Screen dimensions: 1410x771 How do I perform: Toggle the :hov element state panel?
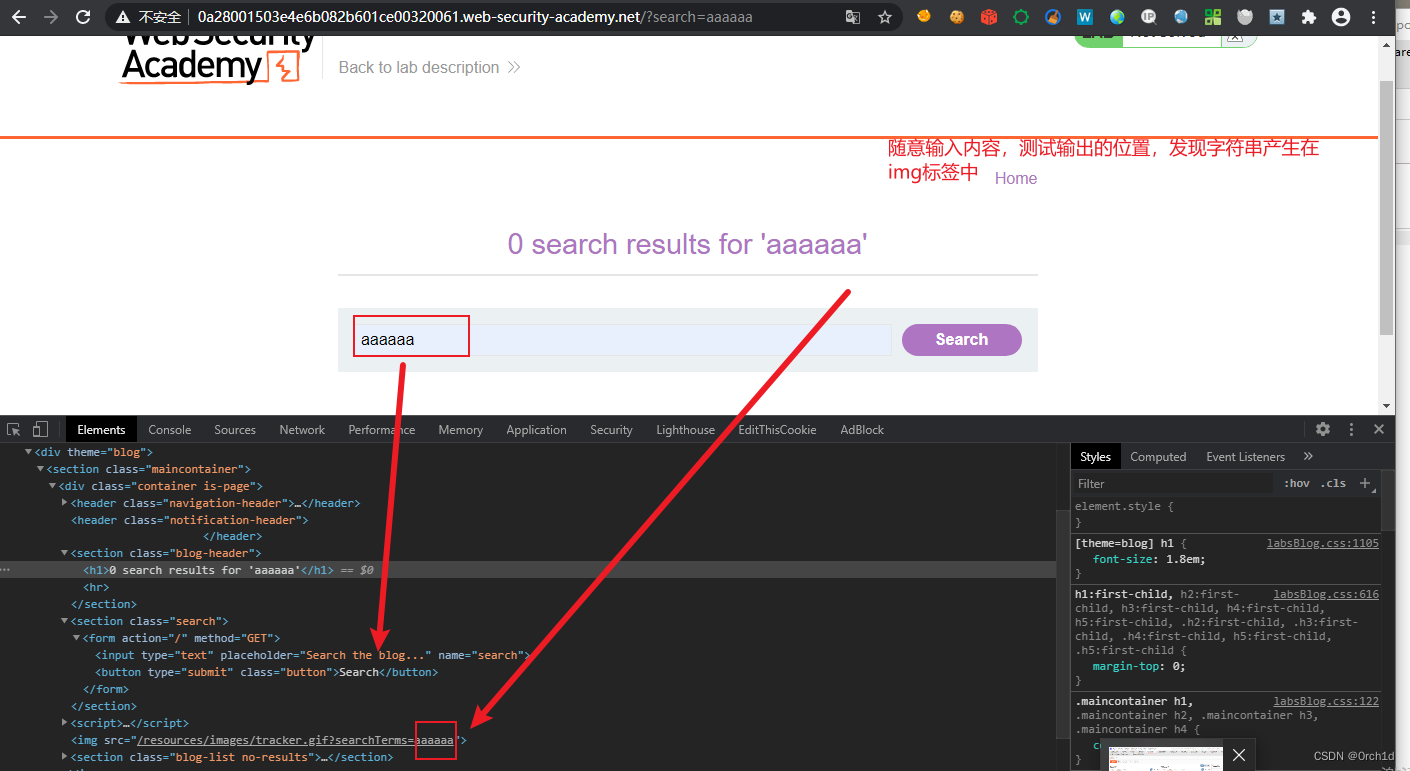coord(1297,483)
